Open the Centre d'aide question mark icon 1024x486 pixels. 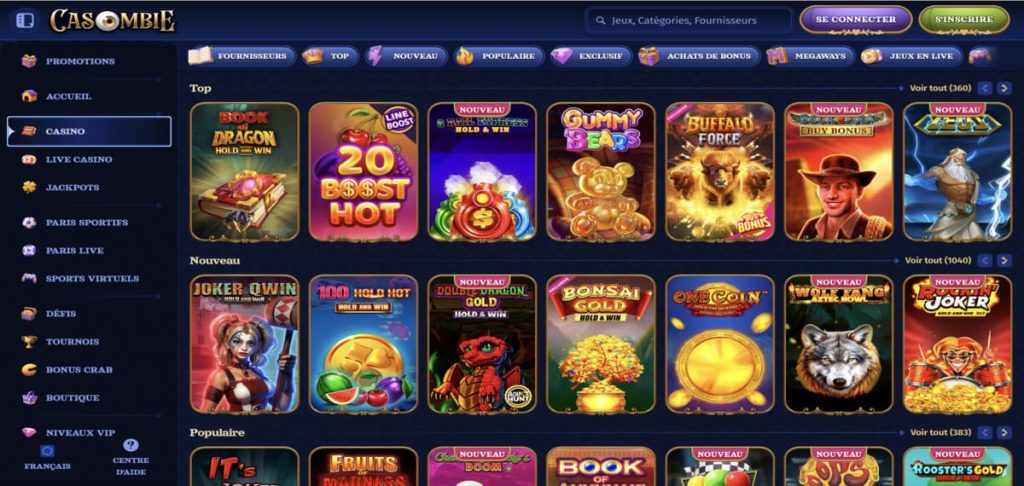131,445
